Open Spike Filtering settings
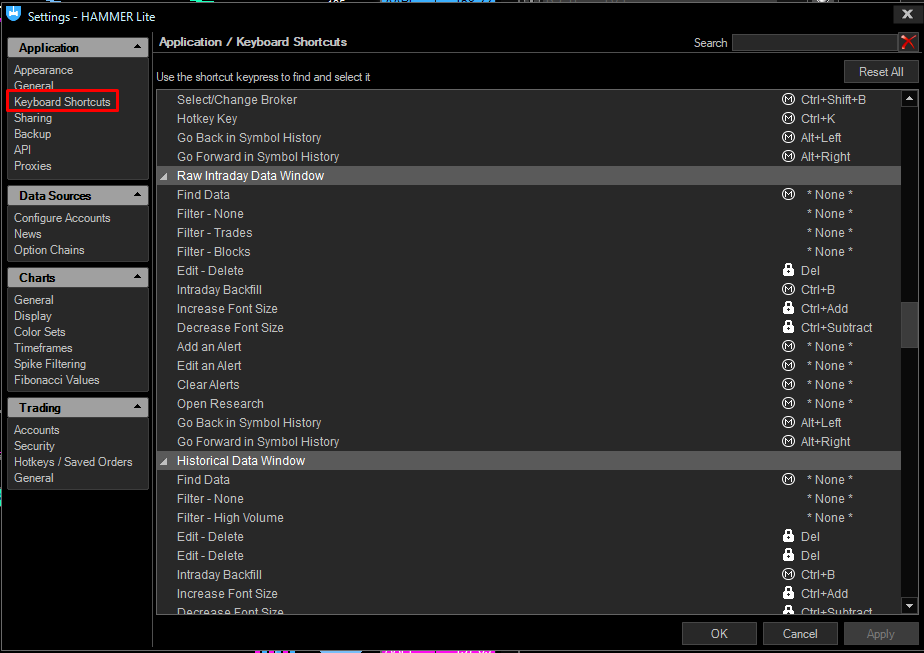This screenshot has height=653, width=924. point(50,364)
